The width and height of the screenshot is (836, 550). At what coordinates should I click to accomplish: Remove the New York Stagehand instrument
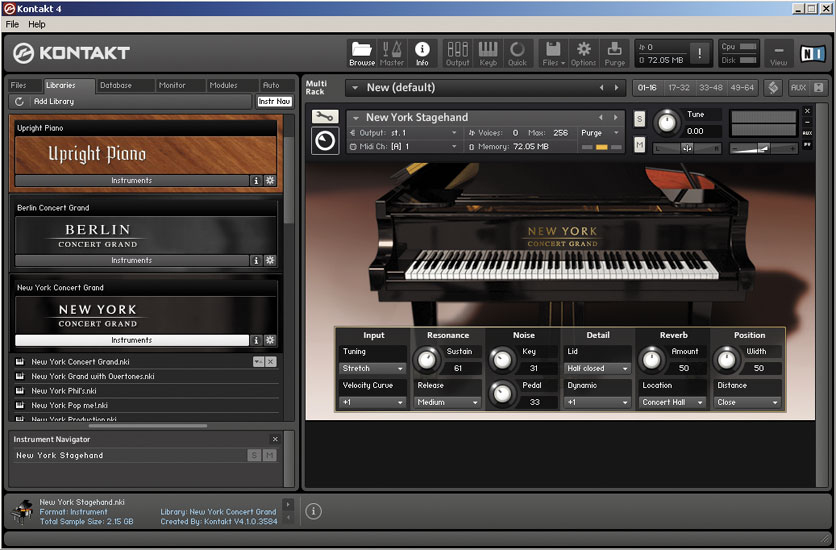pos(807,111)
